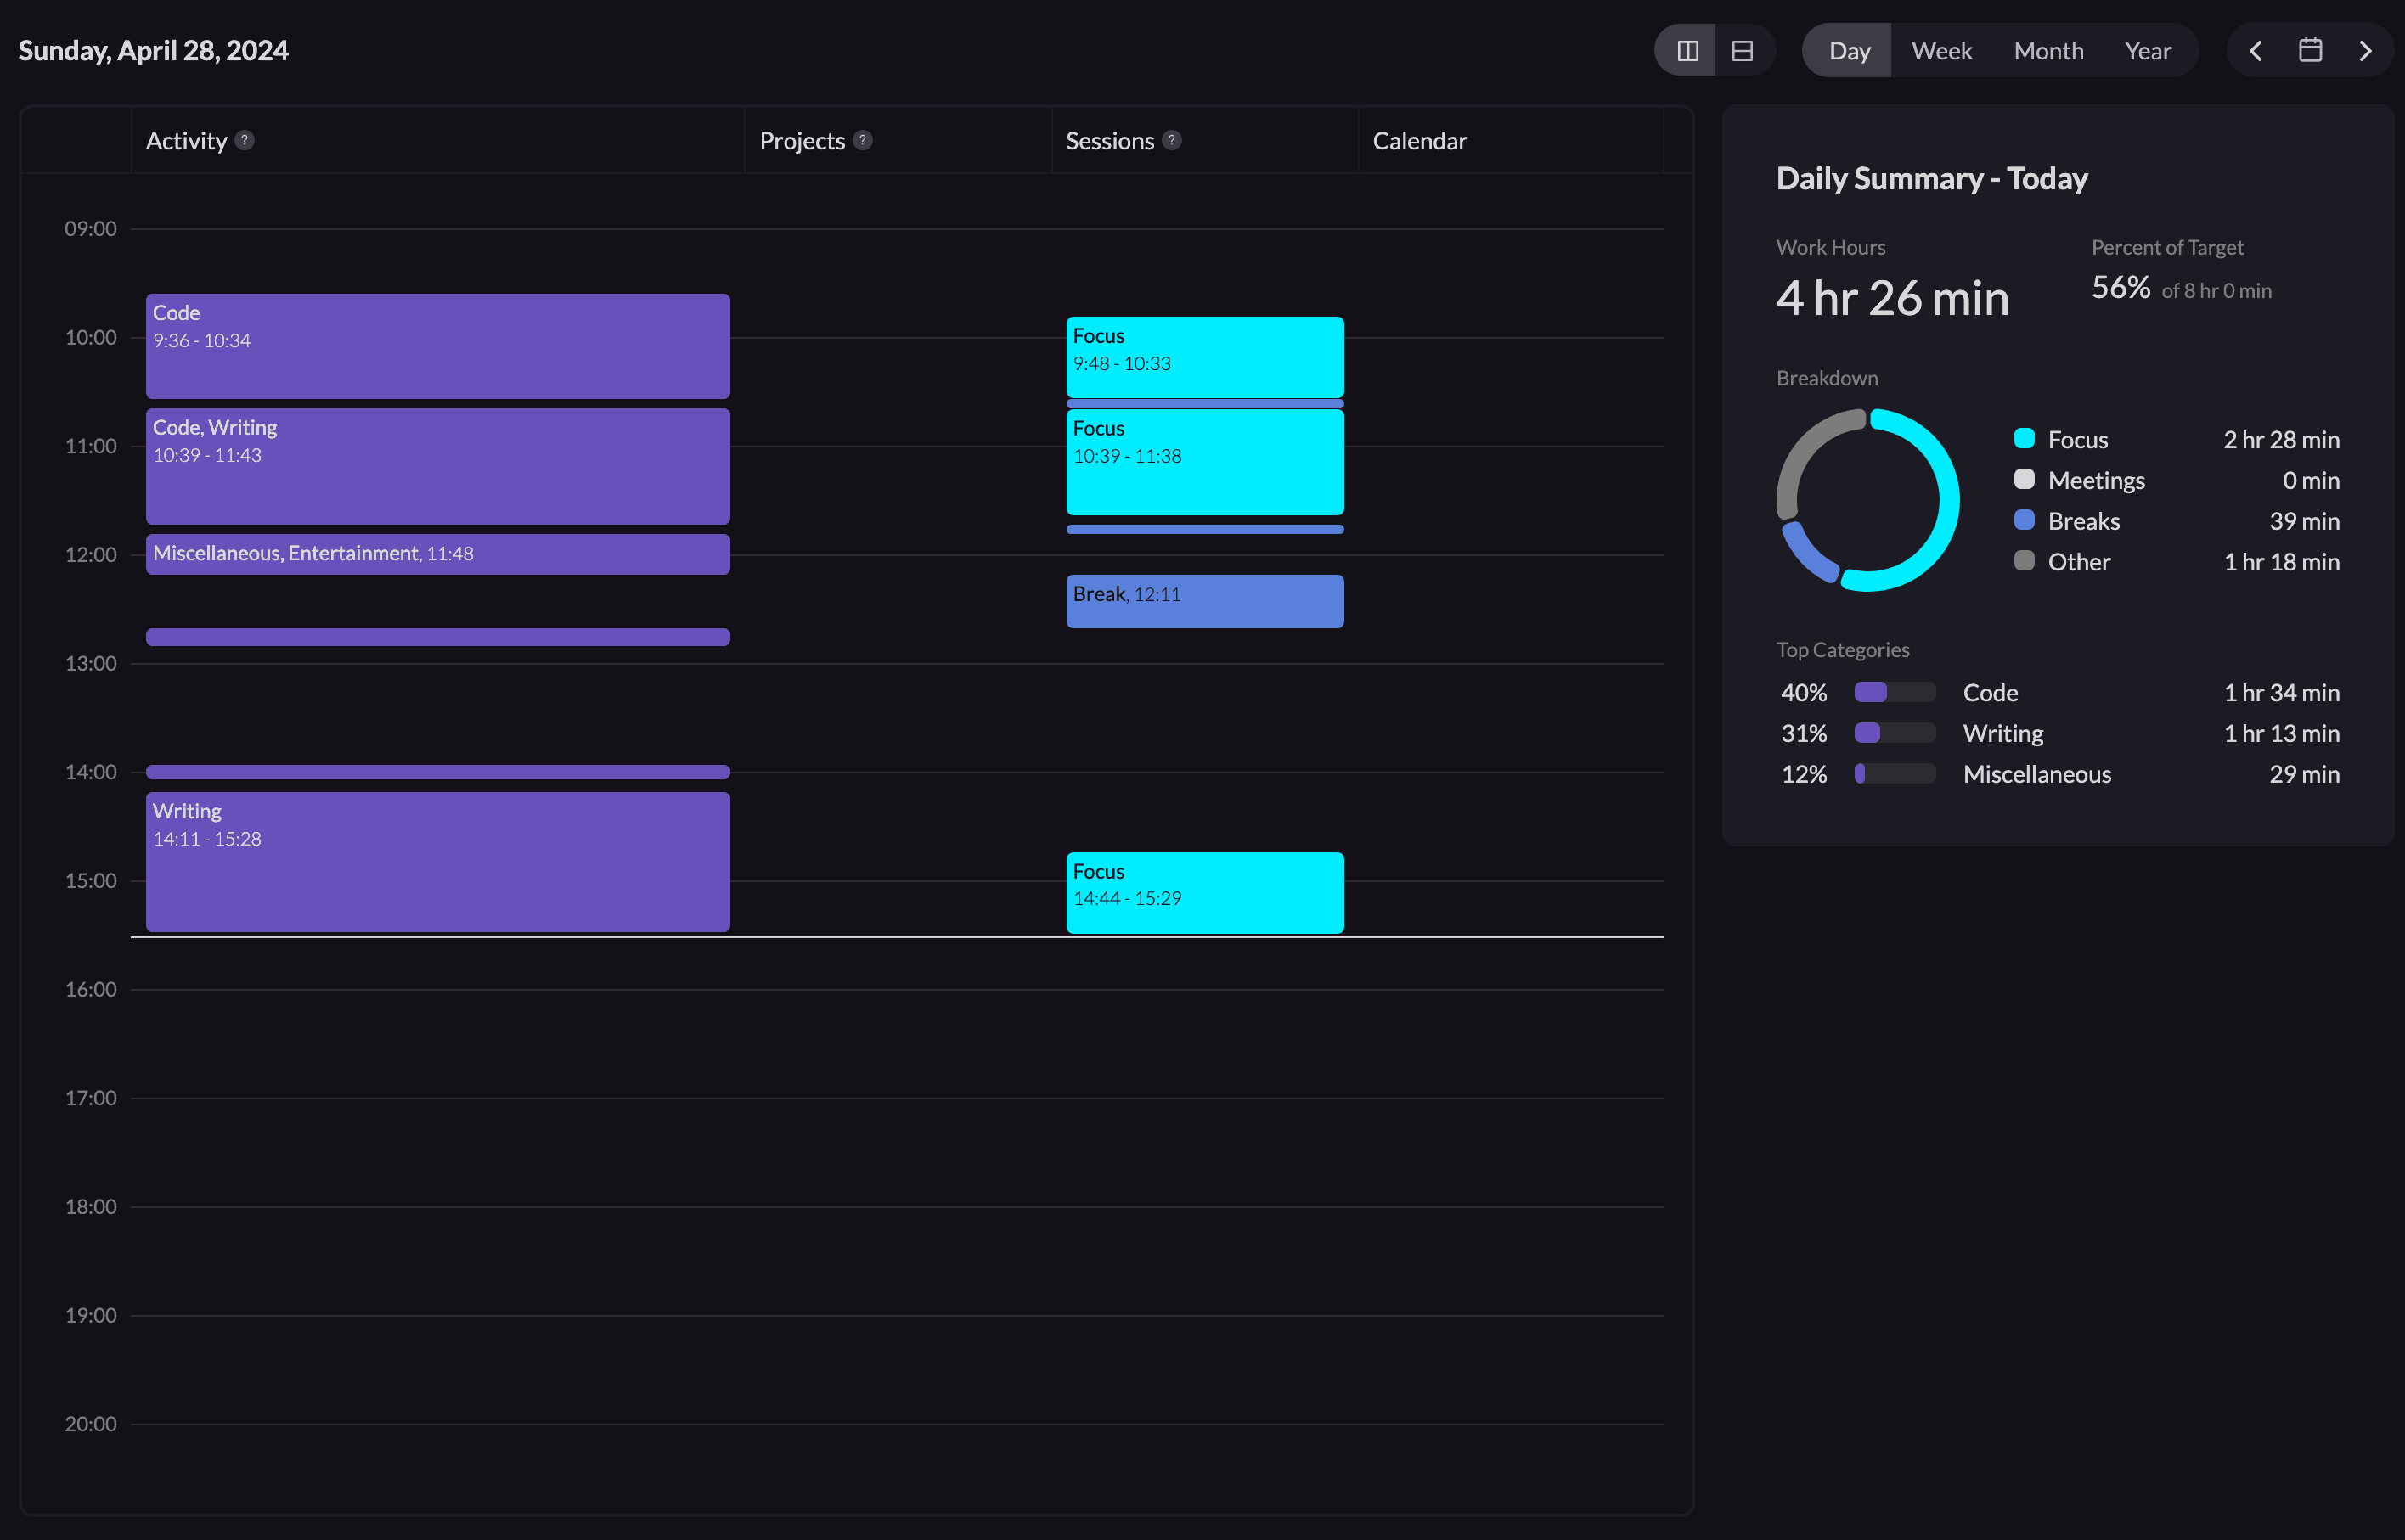Screen dimensions: 2405x1540
Task: Open the calendar date picker icon
Action: click(x=2310, y=50)
